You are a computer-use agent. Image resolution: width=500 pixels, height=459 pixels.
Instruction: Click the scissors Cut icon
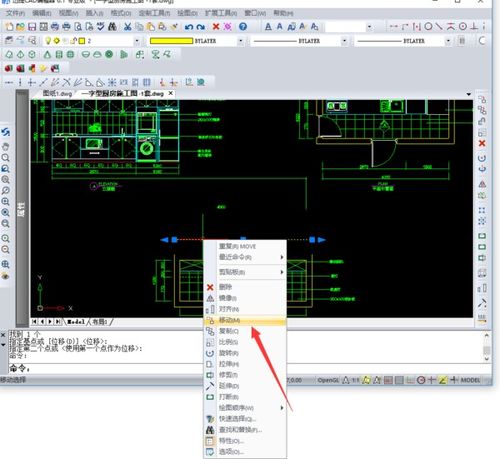[127, 27]
